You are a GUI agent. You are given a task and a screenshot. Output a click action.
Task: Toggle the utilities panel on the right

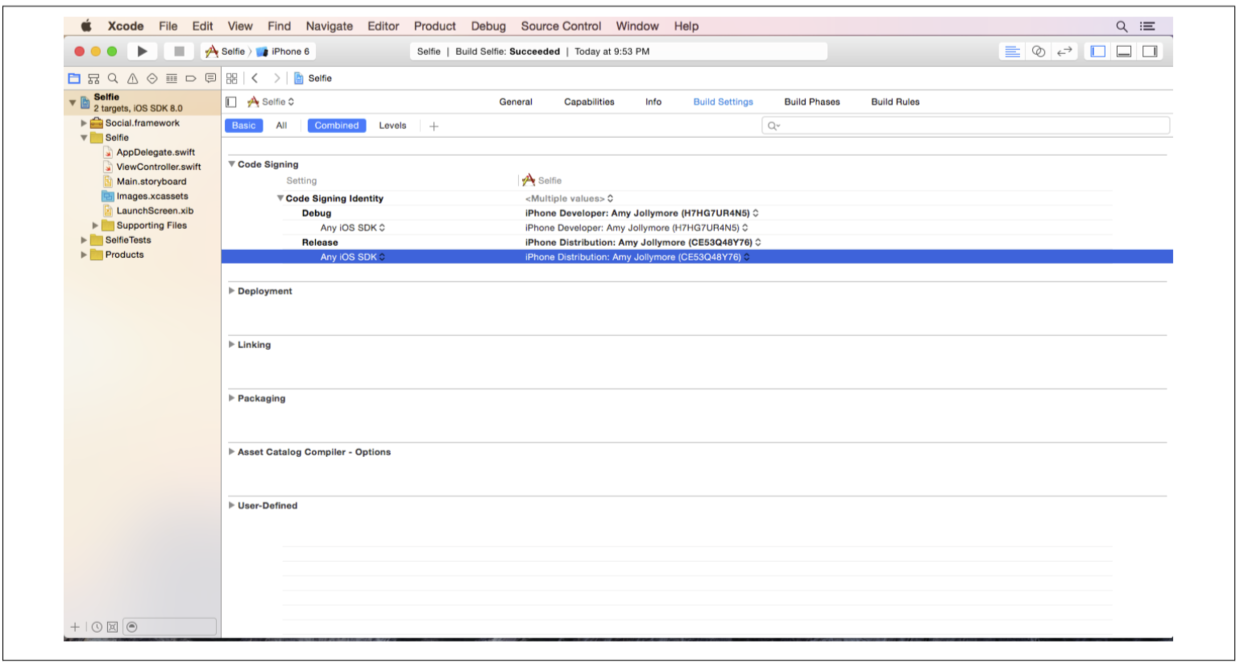tap(1150, 51)
